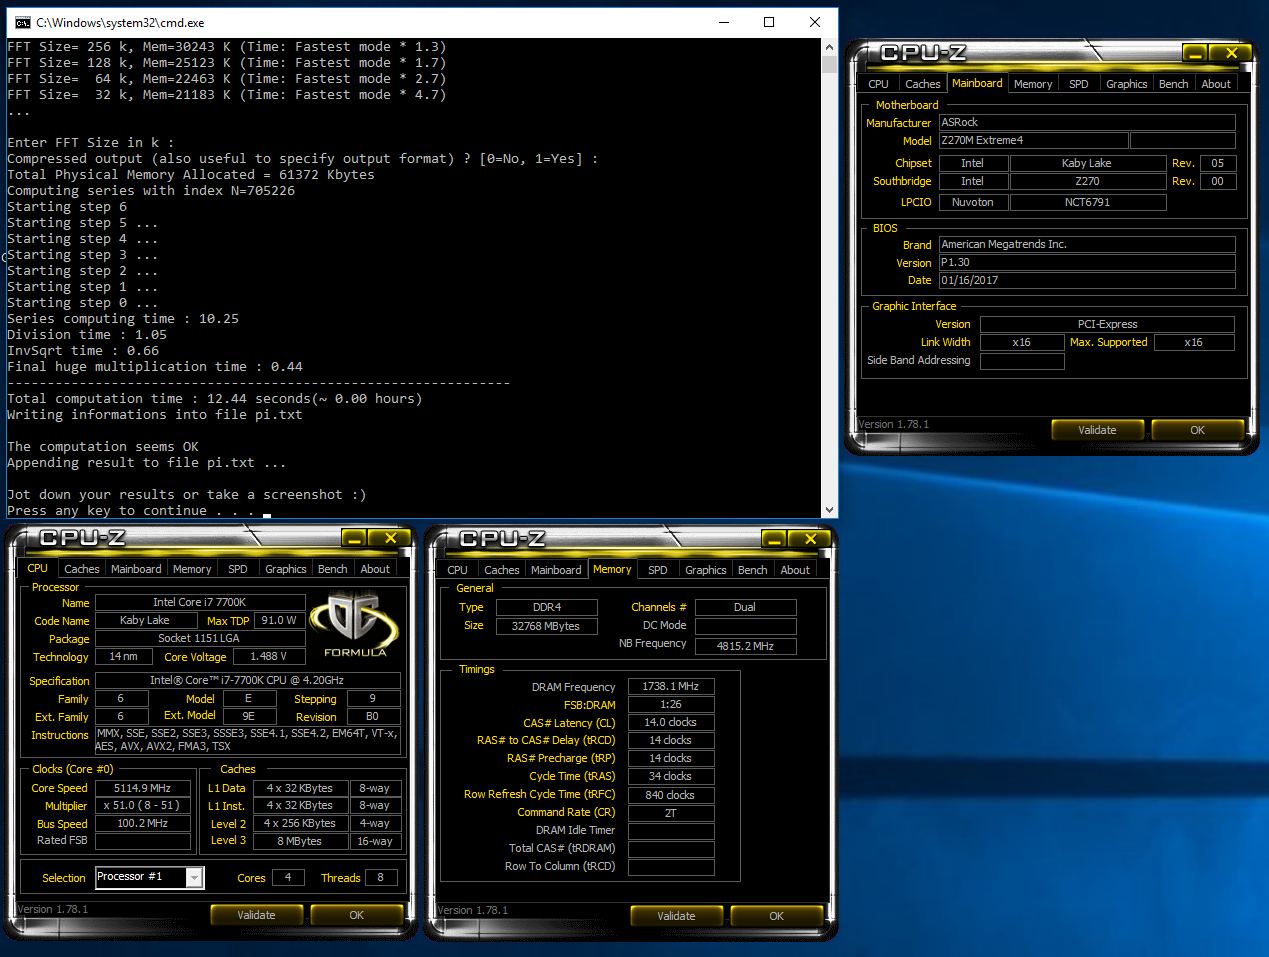Click the manufacturer field ASRock

(x=1087, y=122)
